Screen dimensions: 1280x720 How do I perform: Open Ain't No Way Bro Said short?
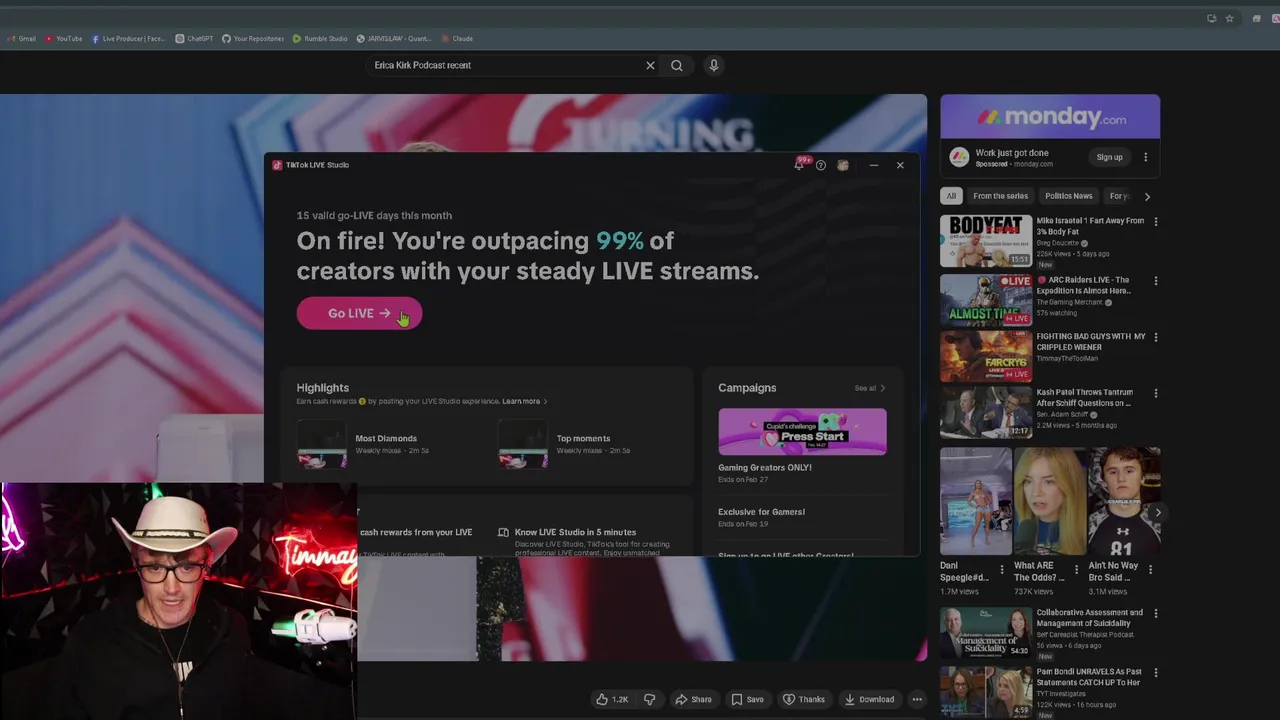click(1124, 501)
